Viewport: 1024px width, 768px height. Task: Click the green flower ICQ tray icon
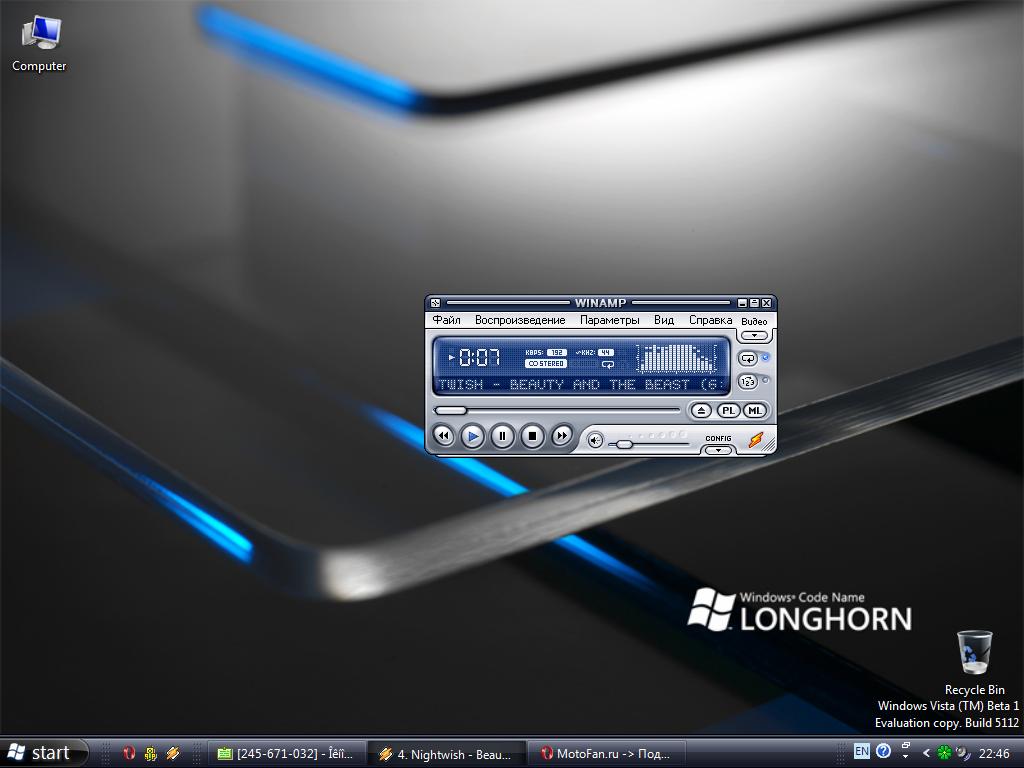point(944,753)
